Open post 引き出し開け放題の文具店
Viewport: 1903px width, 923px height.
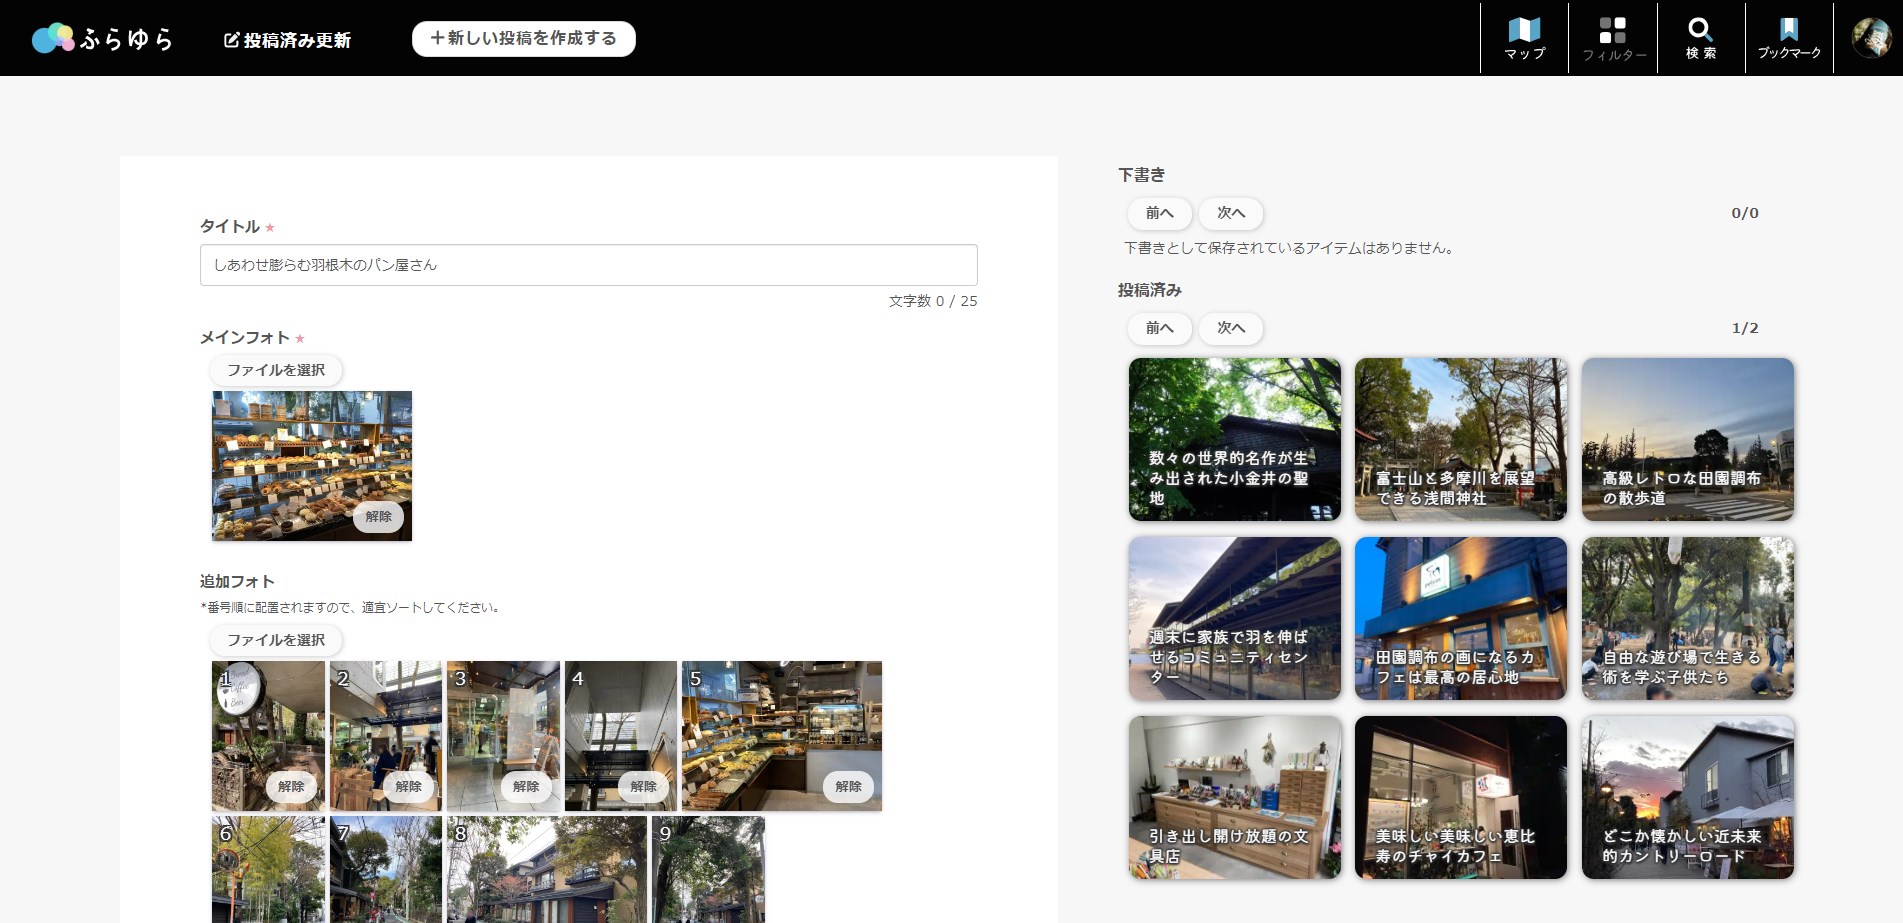coord(1235,797)
